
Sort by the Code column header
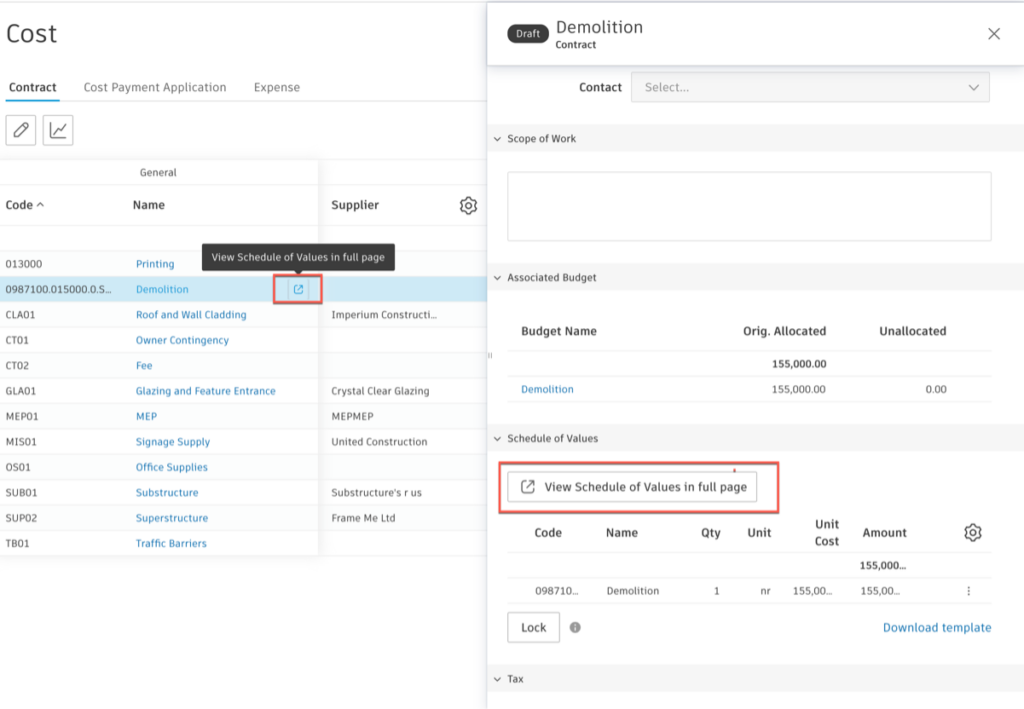[25, 205]
